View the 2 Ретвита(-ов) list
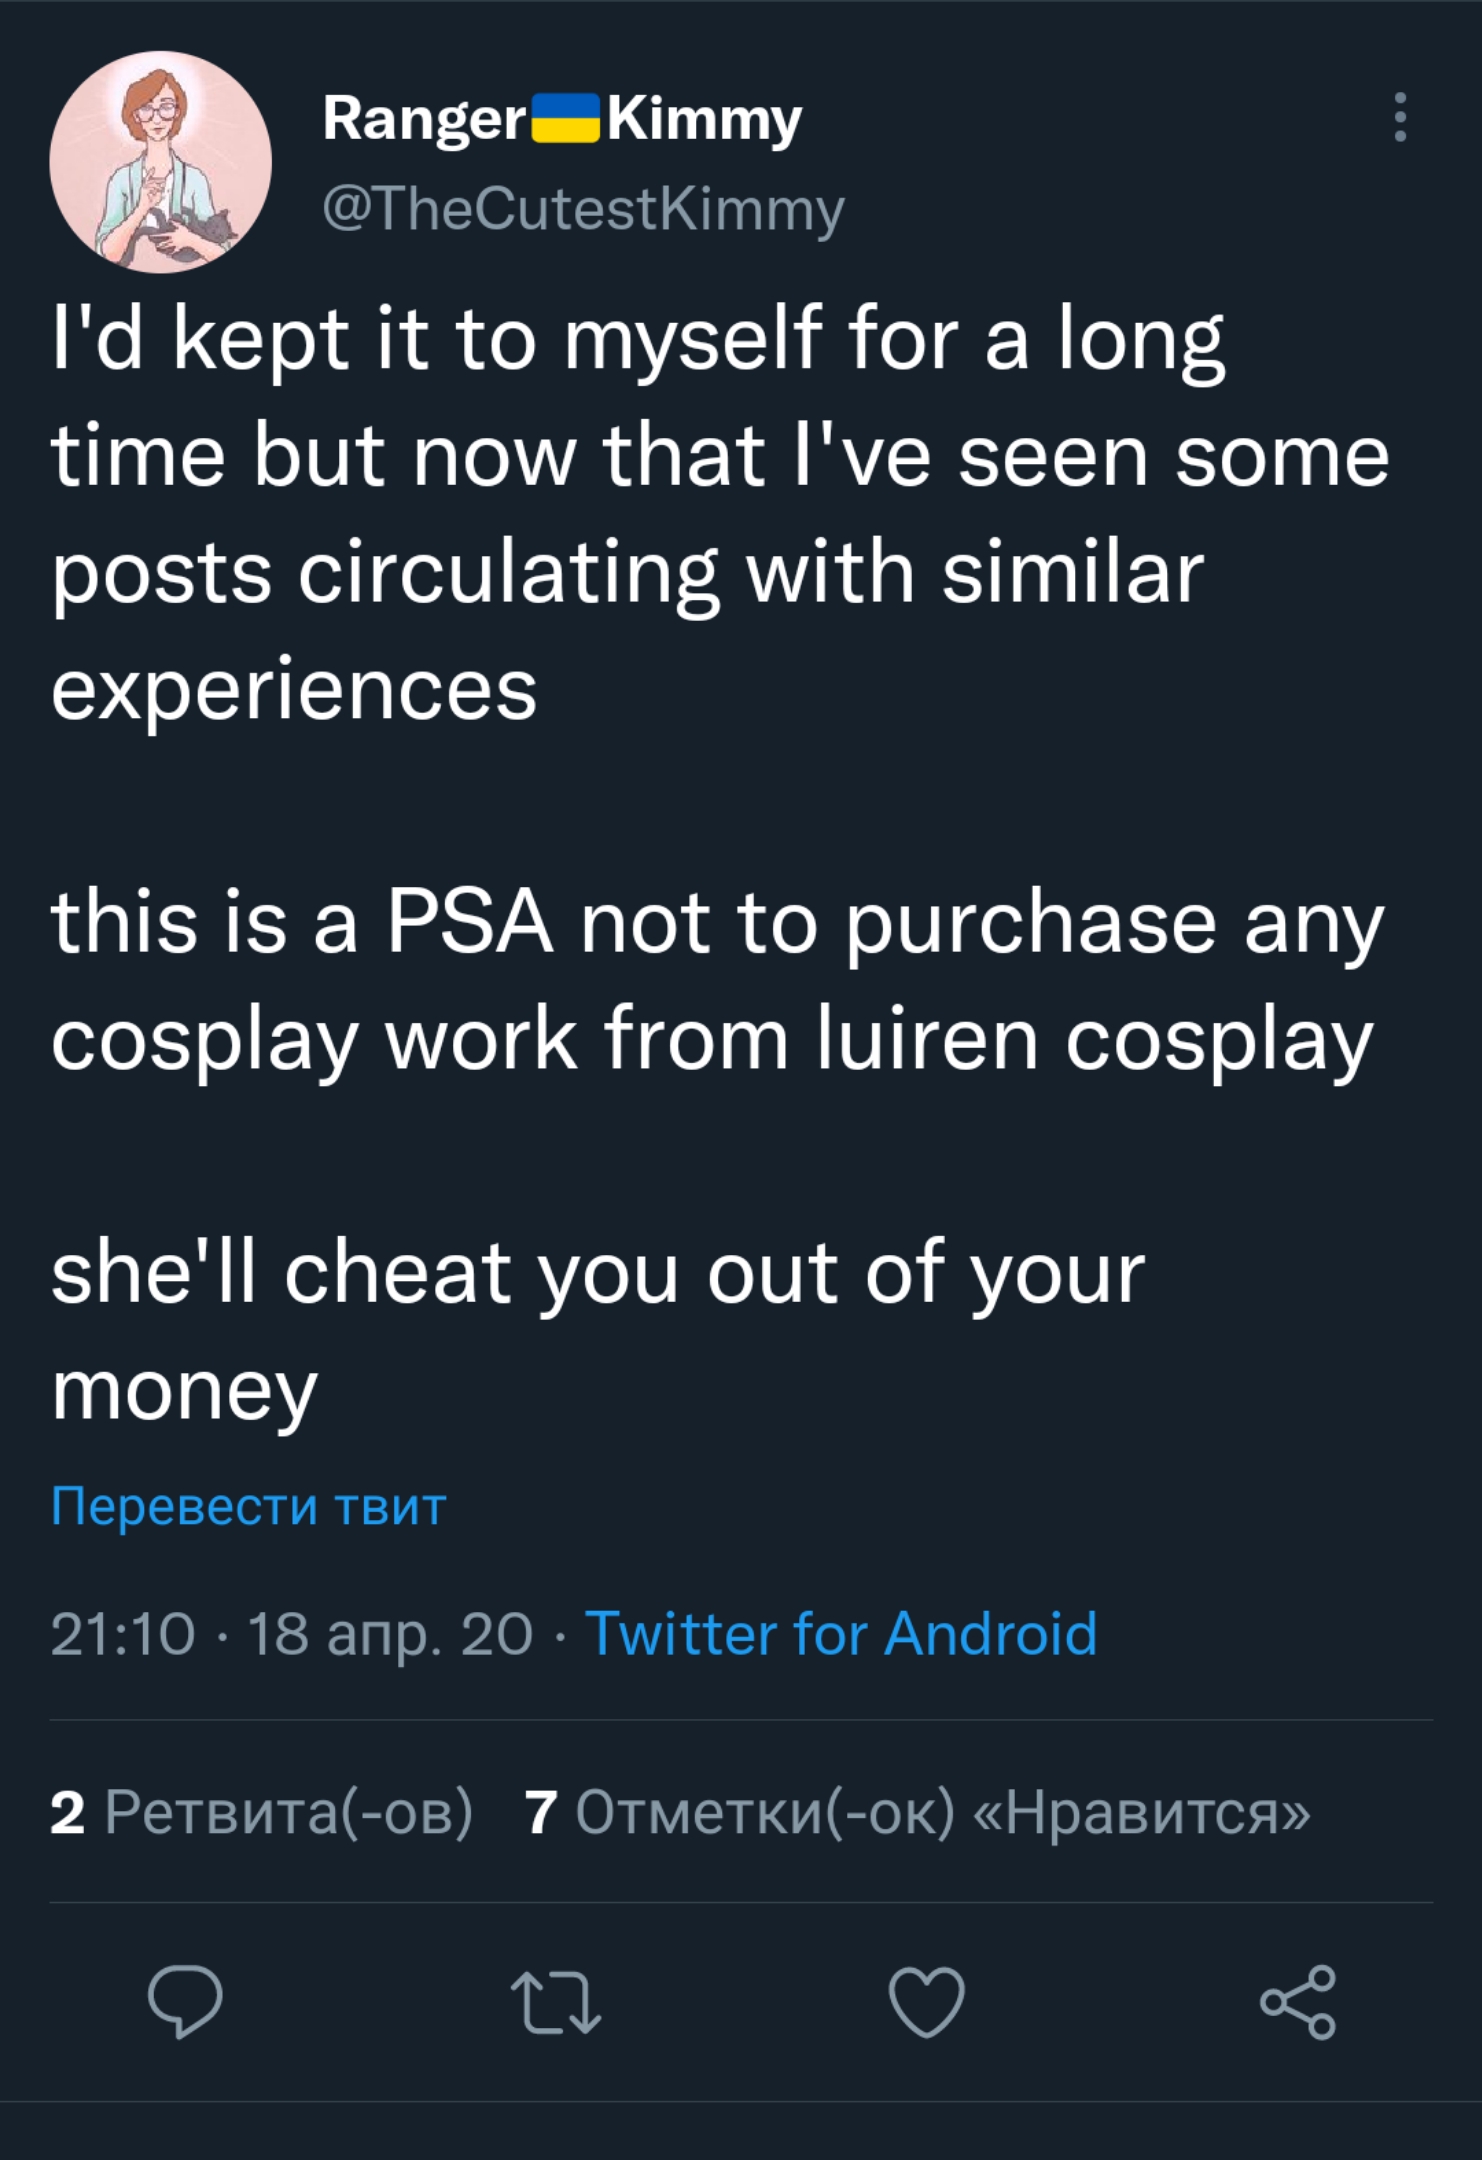The width and height of the screenshot is (1482, 2160). [x=261, y=1811]
